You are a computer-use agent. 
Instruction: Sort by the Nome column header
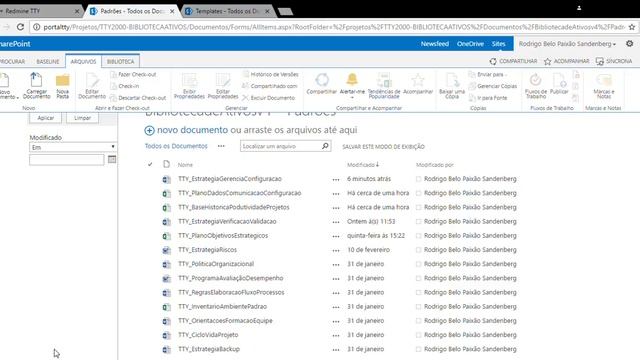[185, 164]
